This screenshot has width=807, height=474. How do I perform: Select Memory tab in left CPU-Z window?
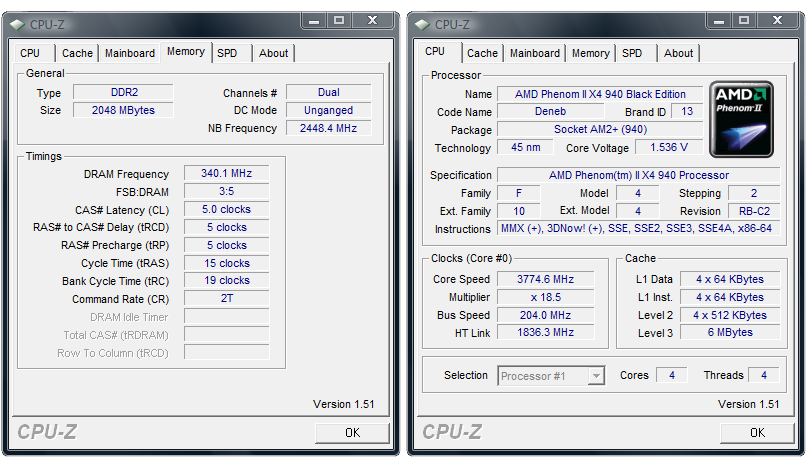[x=186, y=52]
